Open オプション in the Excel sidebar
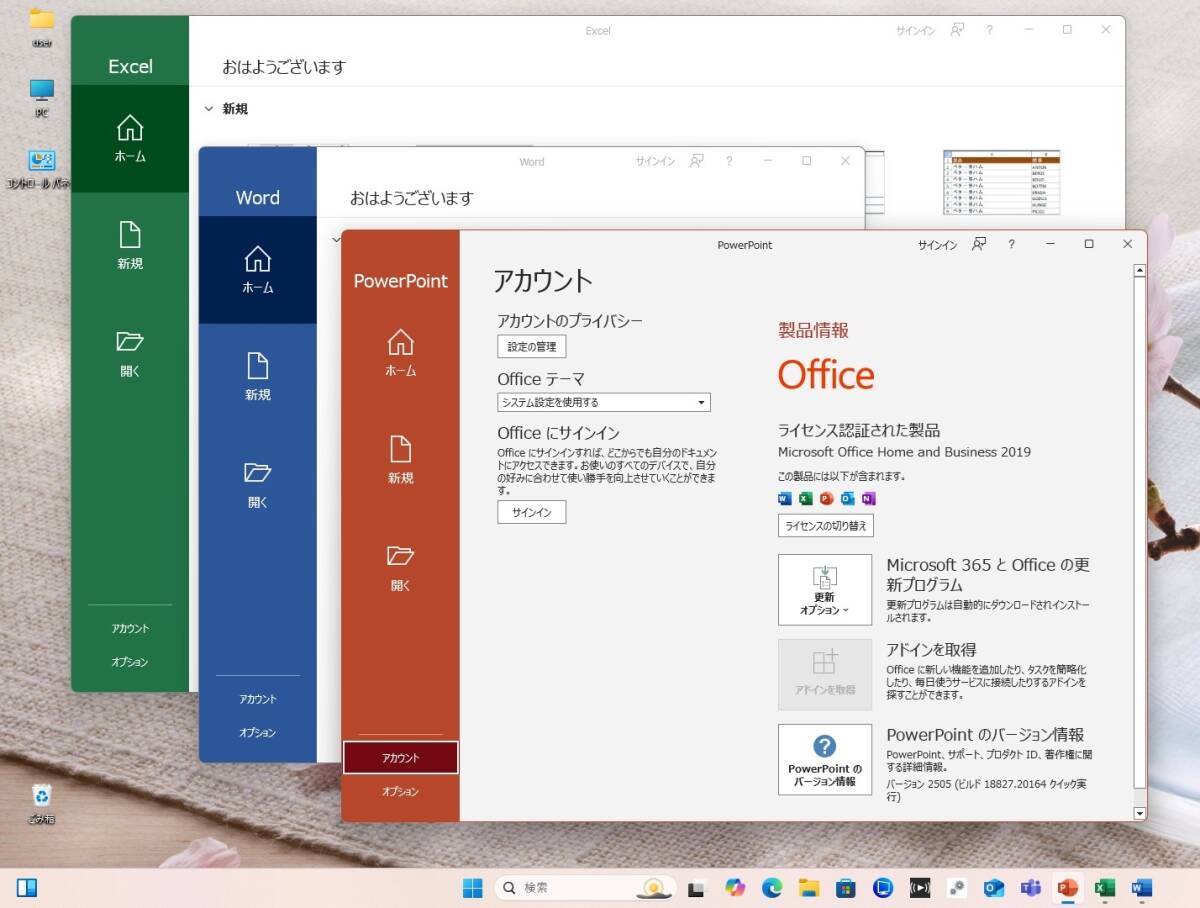Viewport: 1200px width, 908px height. point(130,661)
